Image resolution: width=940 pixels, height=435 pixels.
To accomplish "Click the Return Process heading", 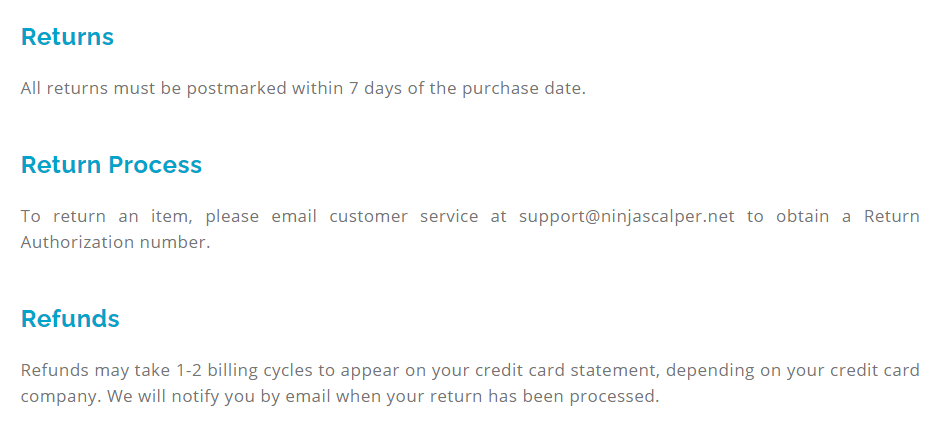I will pos(111,165).
